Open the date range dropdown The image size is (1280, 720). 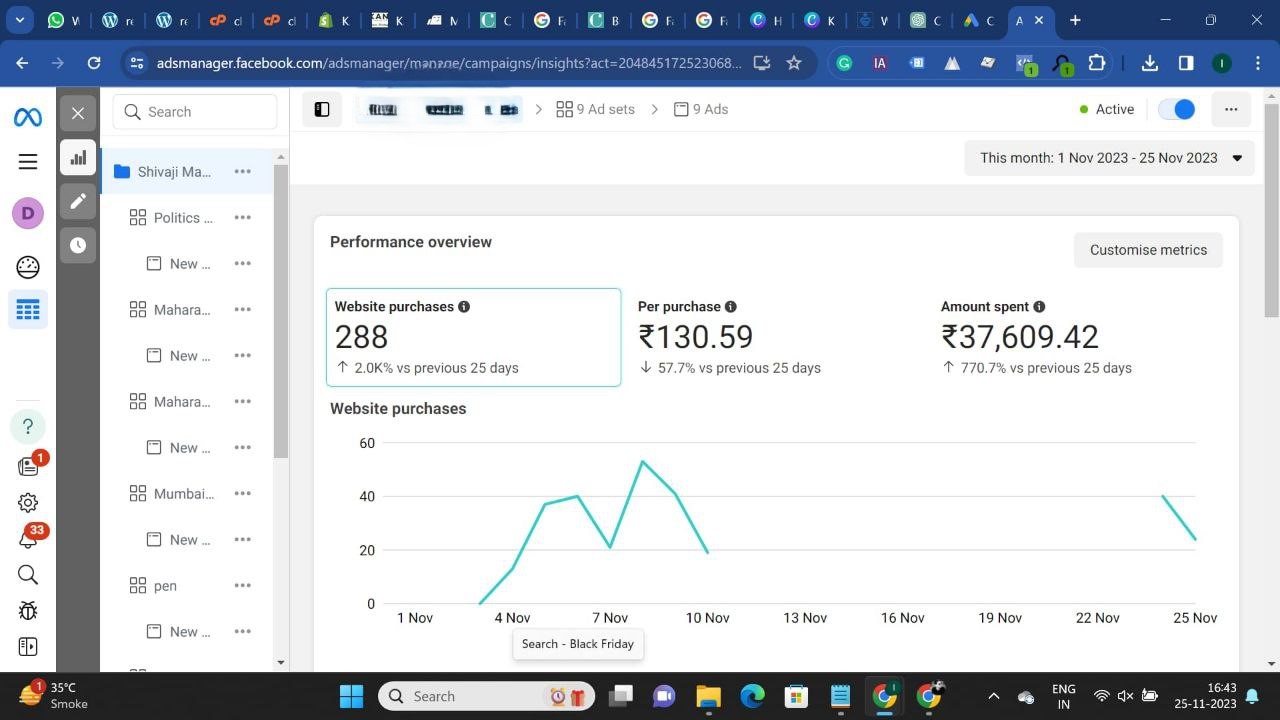coord(1109,158)
